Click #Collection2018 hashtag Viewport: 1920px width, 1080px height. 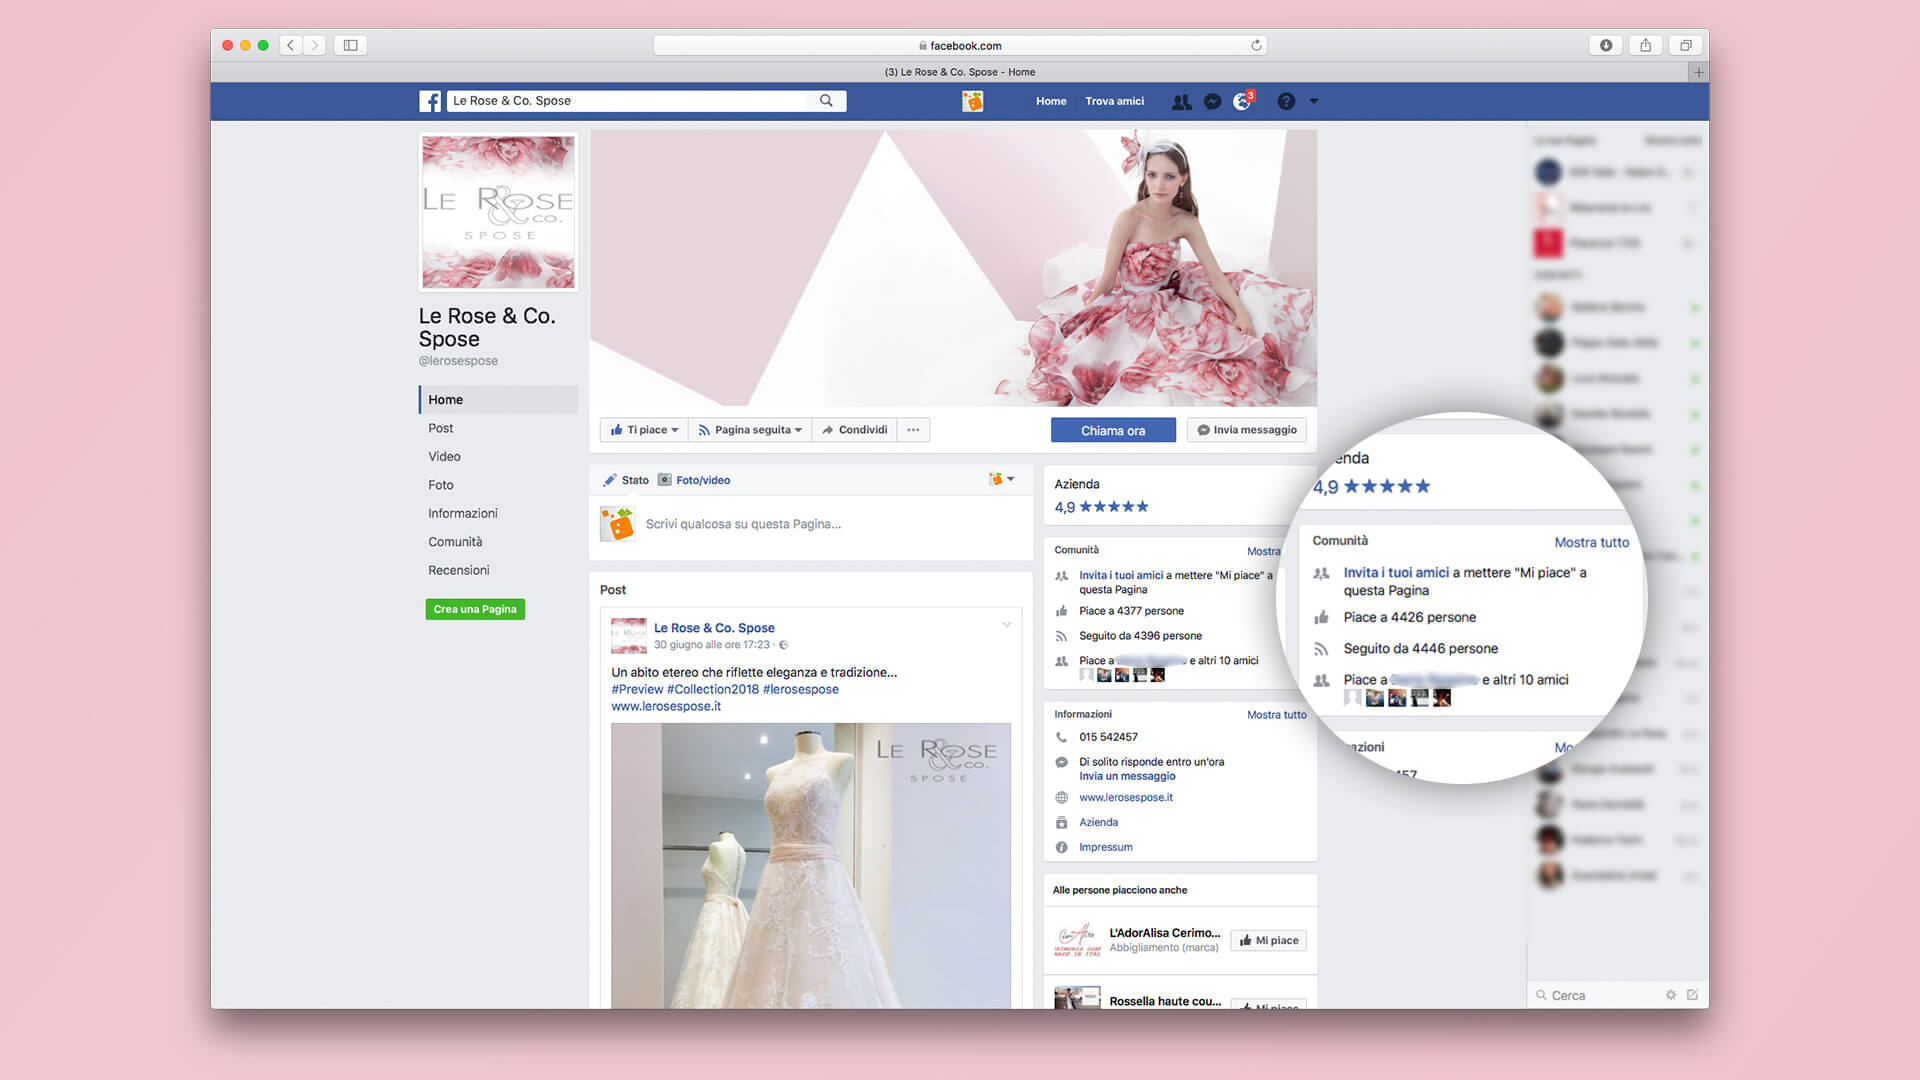[713, 689]
